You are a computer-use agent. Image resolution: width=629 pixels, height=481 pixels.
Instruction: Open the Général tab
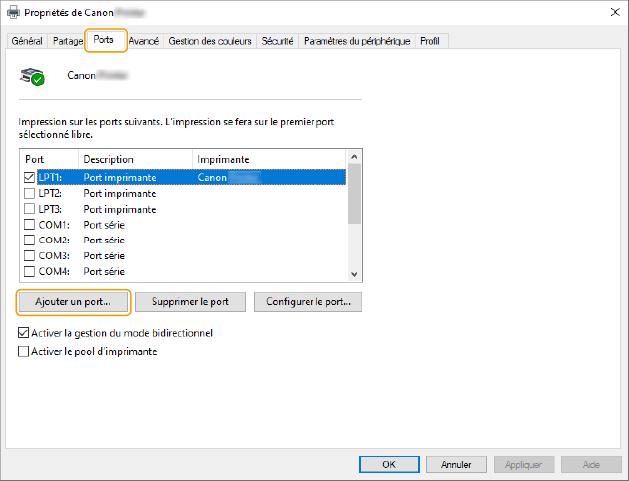click(x=26, y=41)
